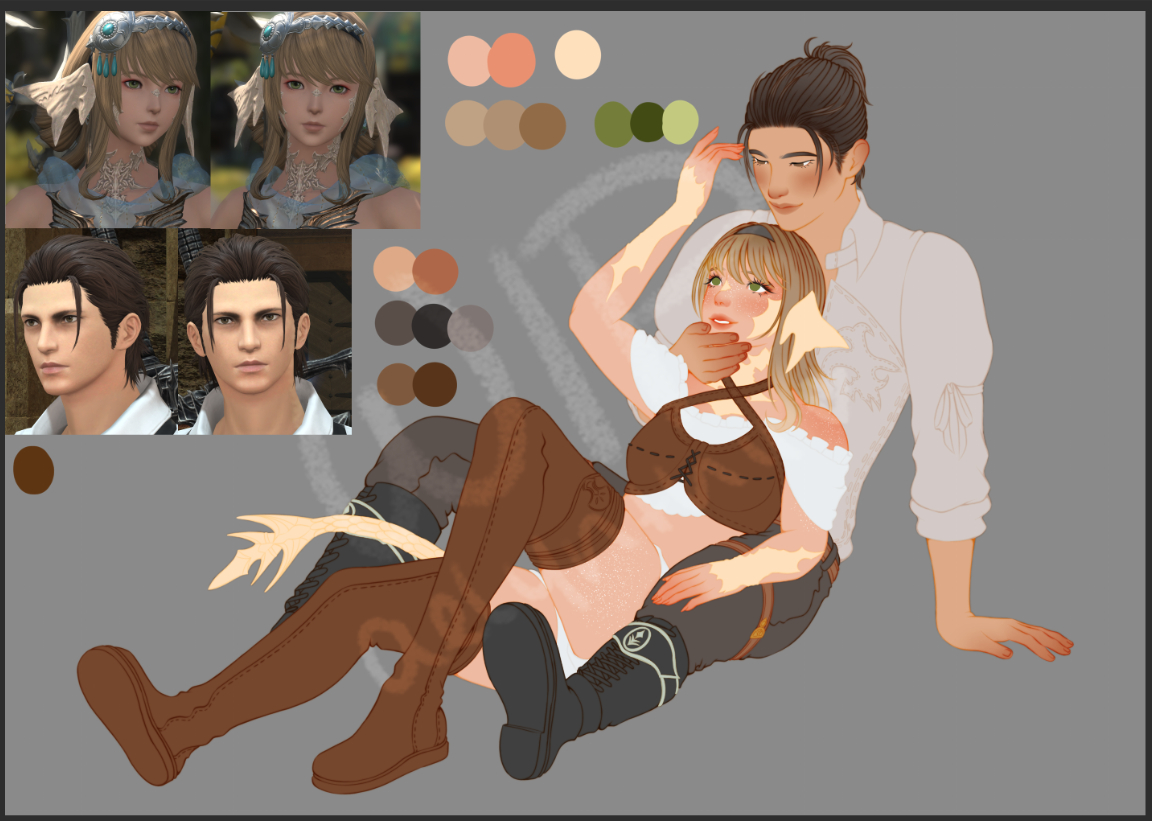Choose the darkest green swatch in green trio
The image size is (1152, 821).
coord(647,121)
